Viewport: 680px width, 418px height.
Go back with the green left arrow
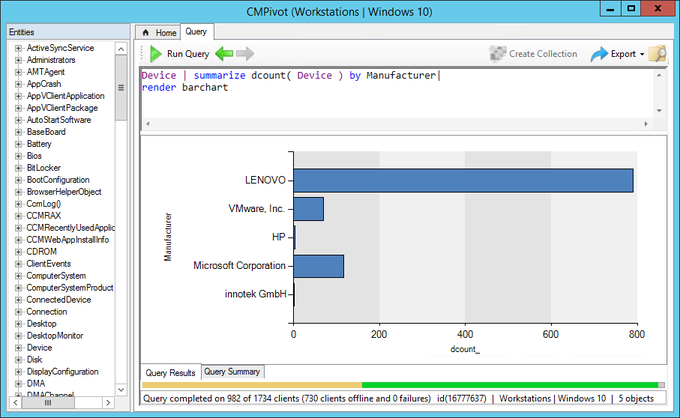(x=224, y=54)
